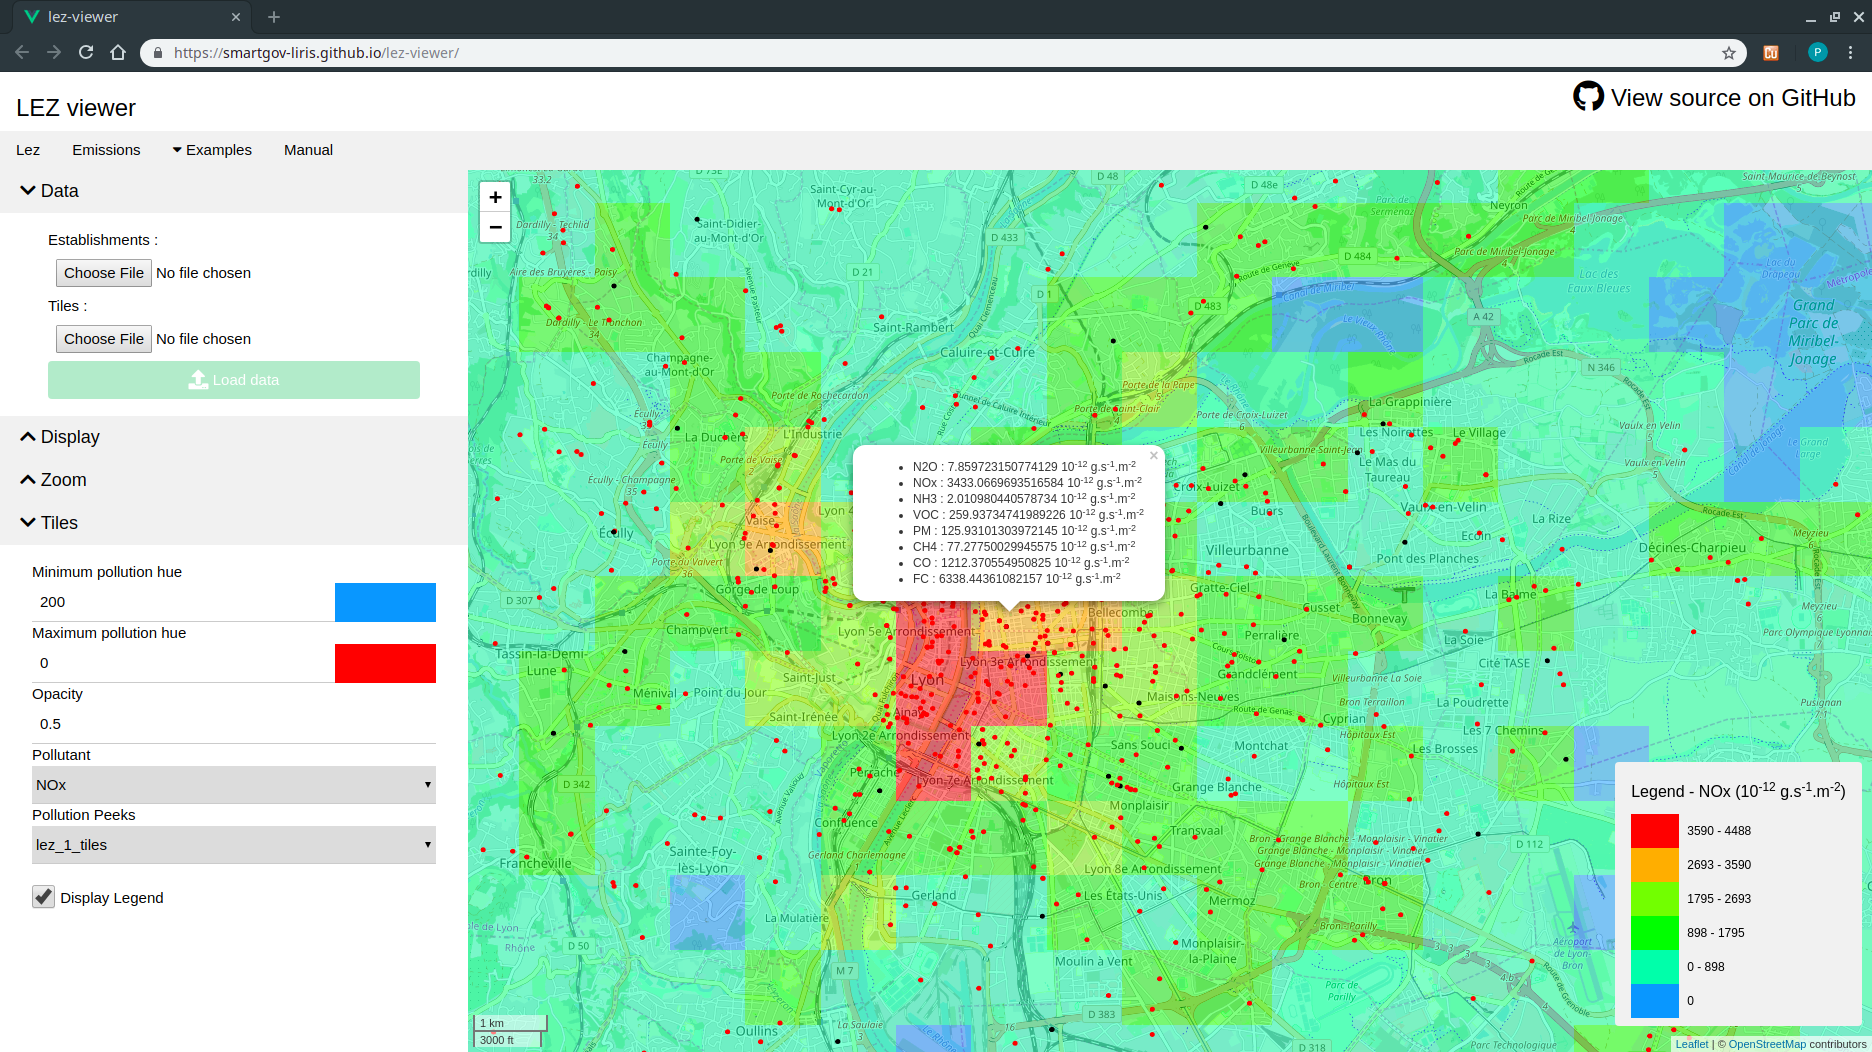Reload the lez-viewer page
The image size is (1872, 1052).
point(86,52)
